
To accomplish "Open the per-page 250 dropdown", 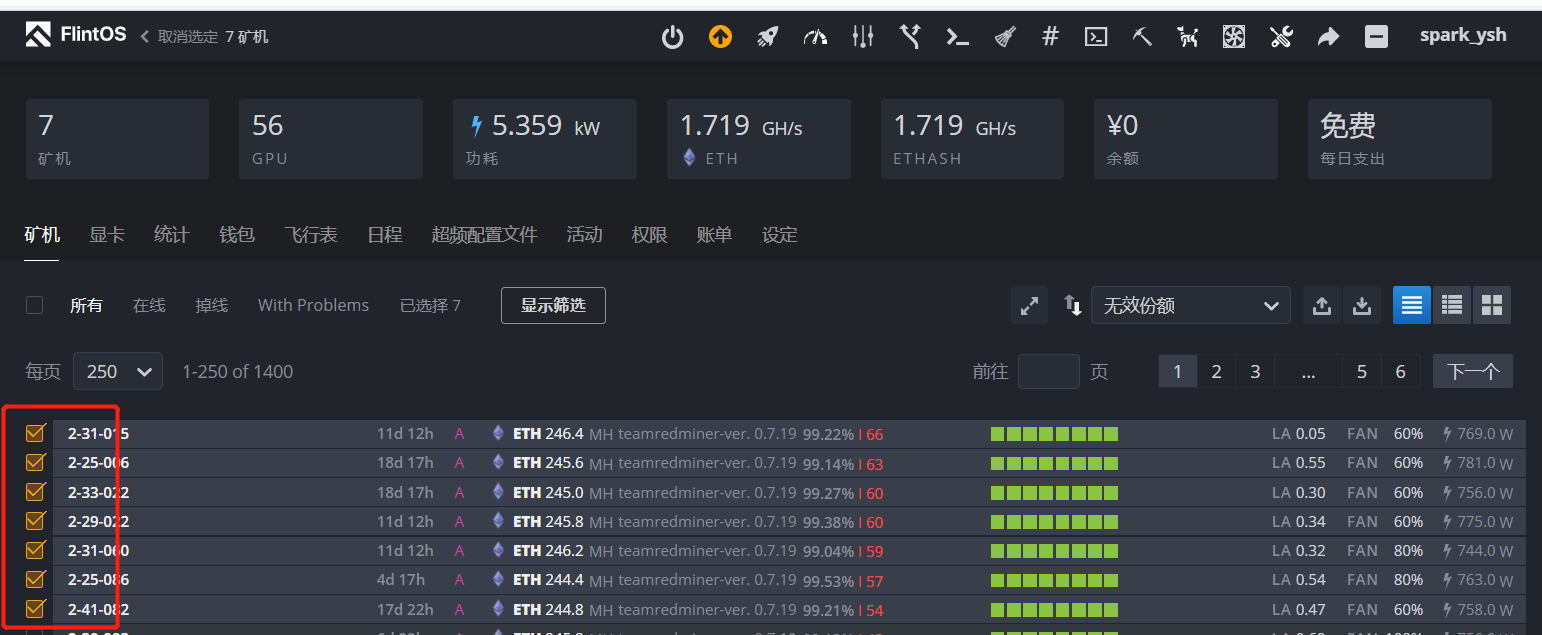I will (x=117, y=371).
